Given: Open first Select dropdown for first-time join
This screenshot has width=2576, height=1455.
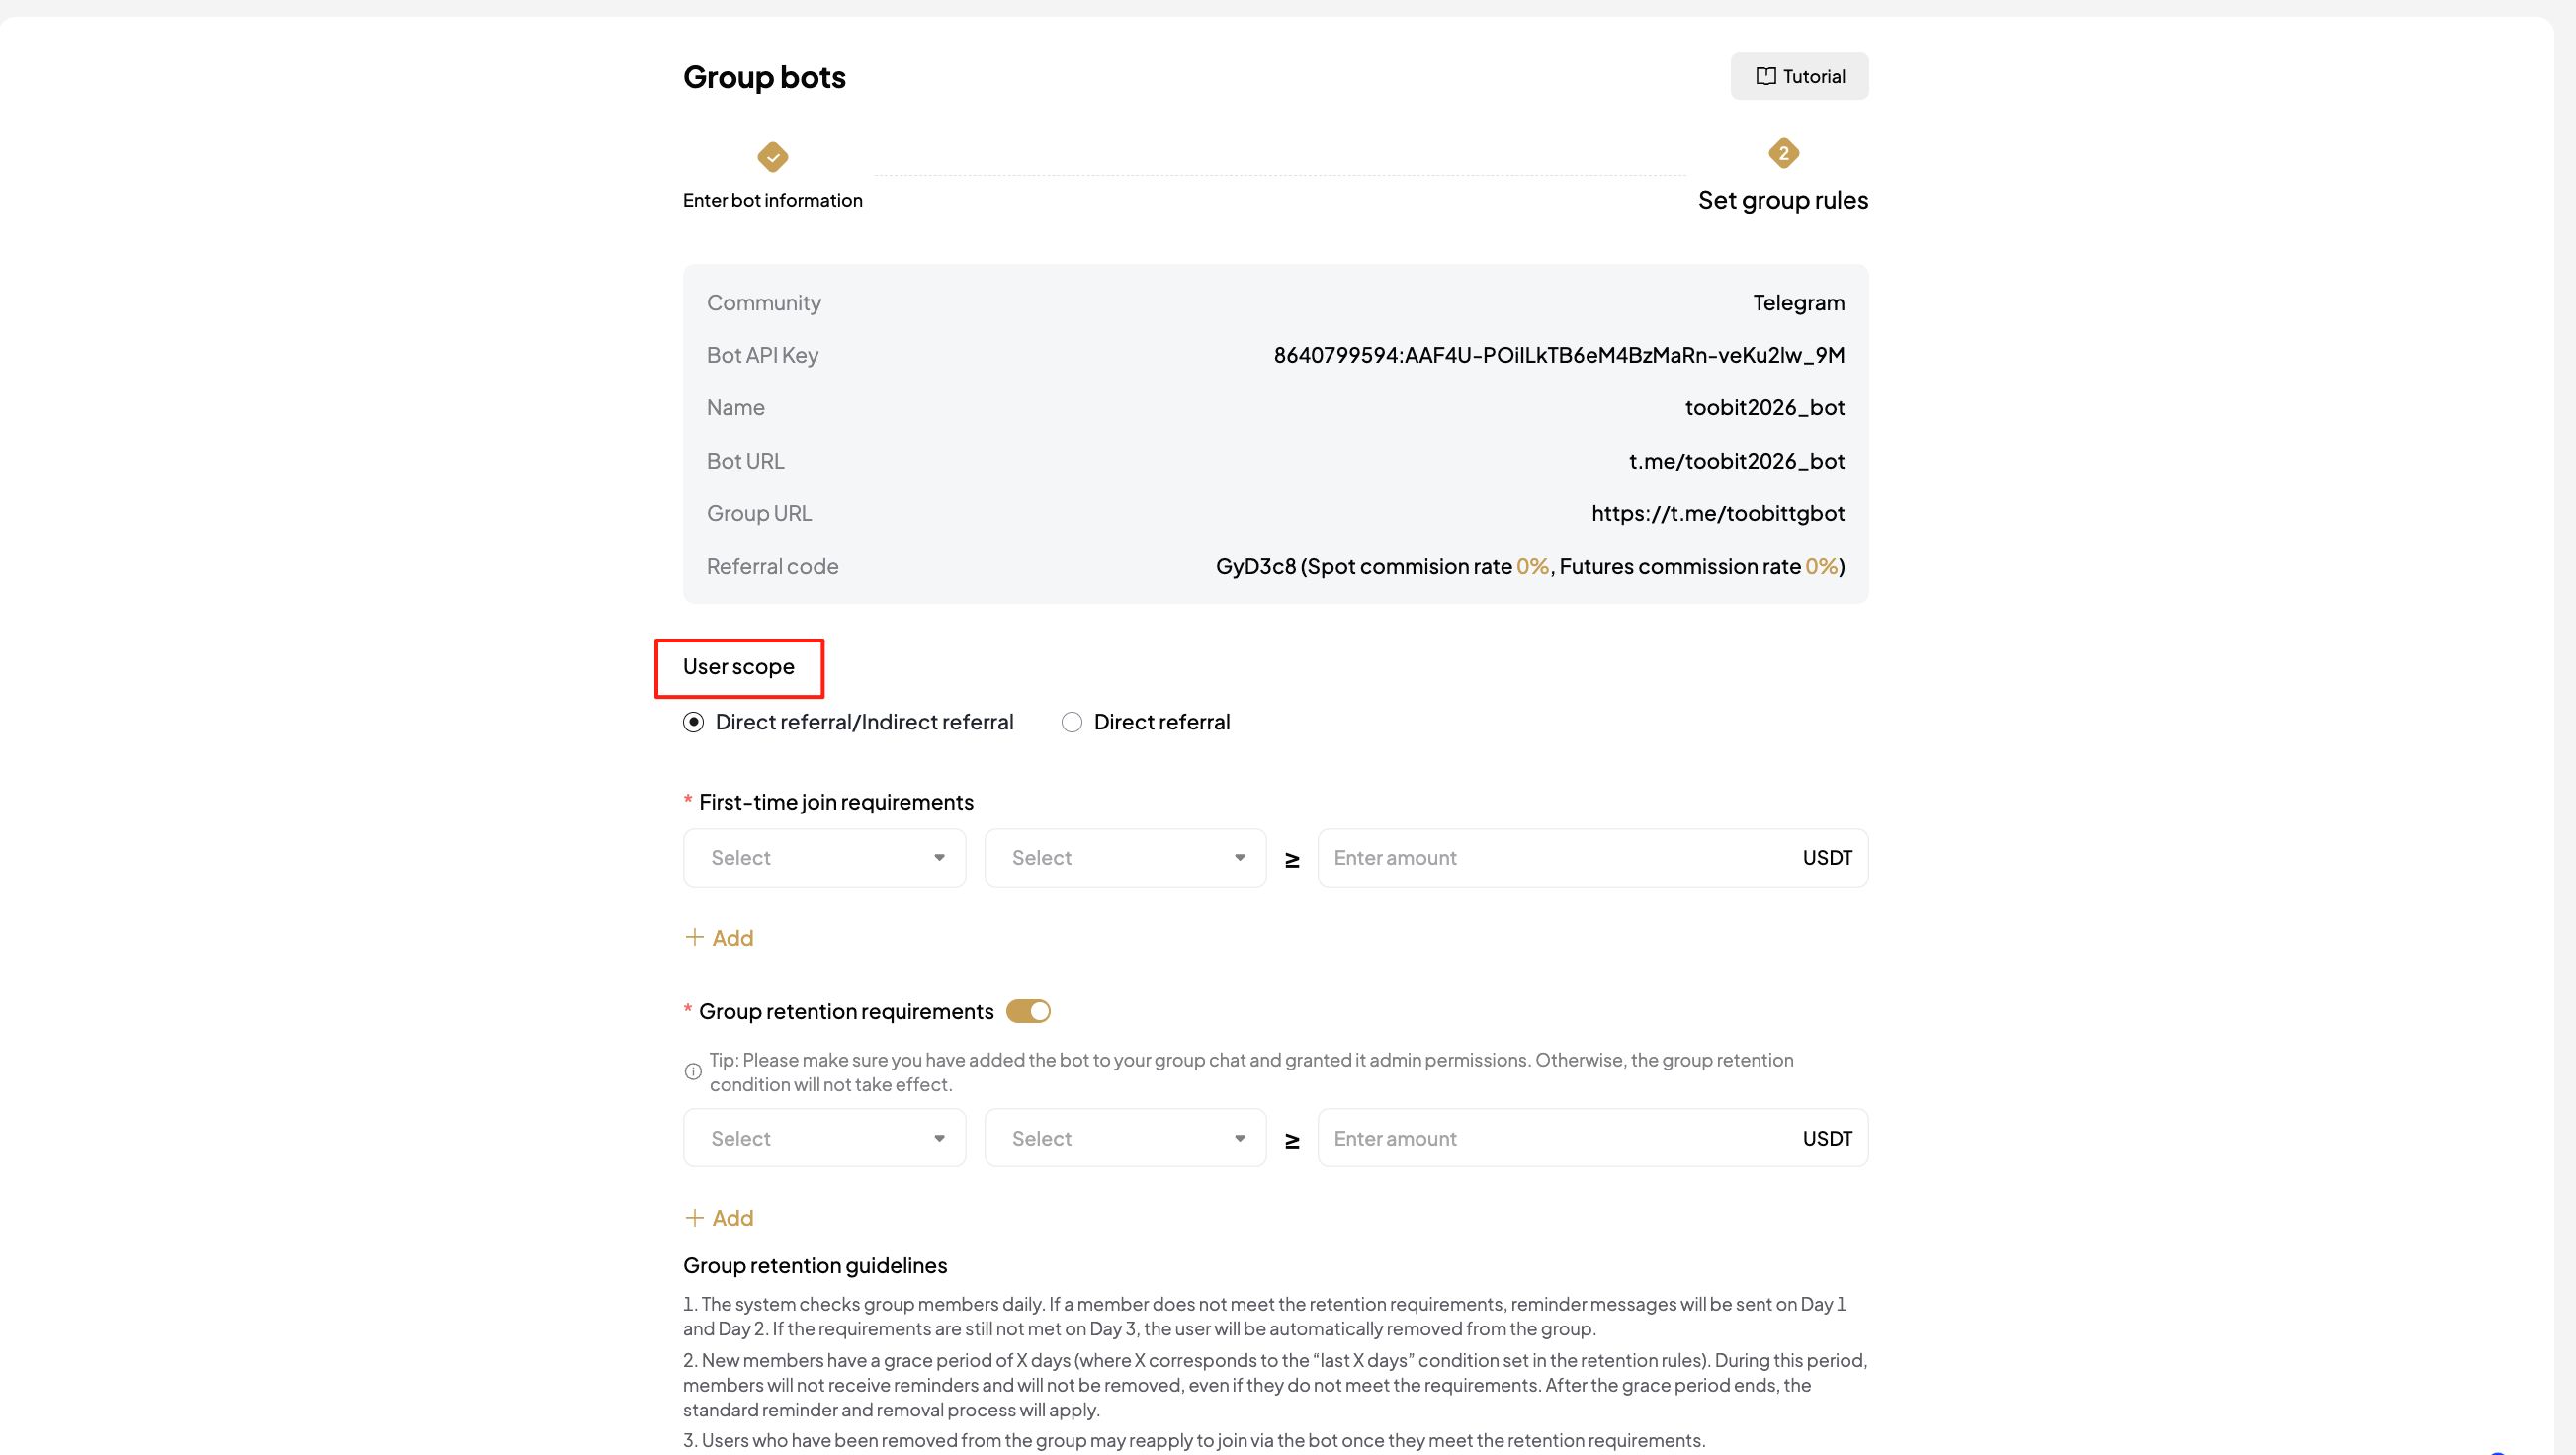Looking at the screenshot, I should click(x=824, y=858).
